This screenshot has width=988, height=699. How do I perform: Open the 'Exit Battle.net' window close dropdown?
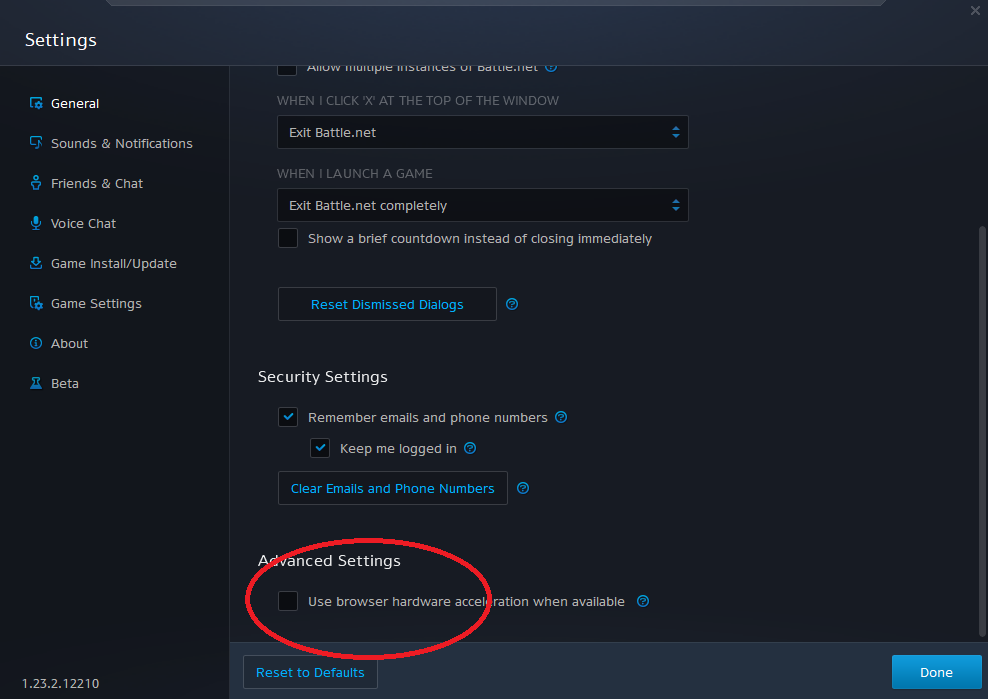click(x=483, y=132)
